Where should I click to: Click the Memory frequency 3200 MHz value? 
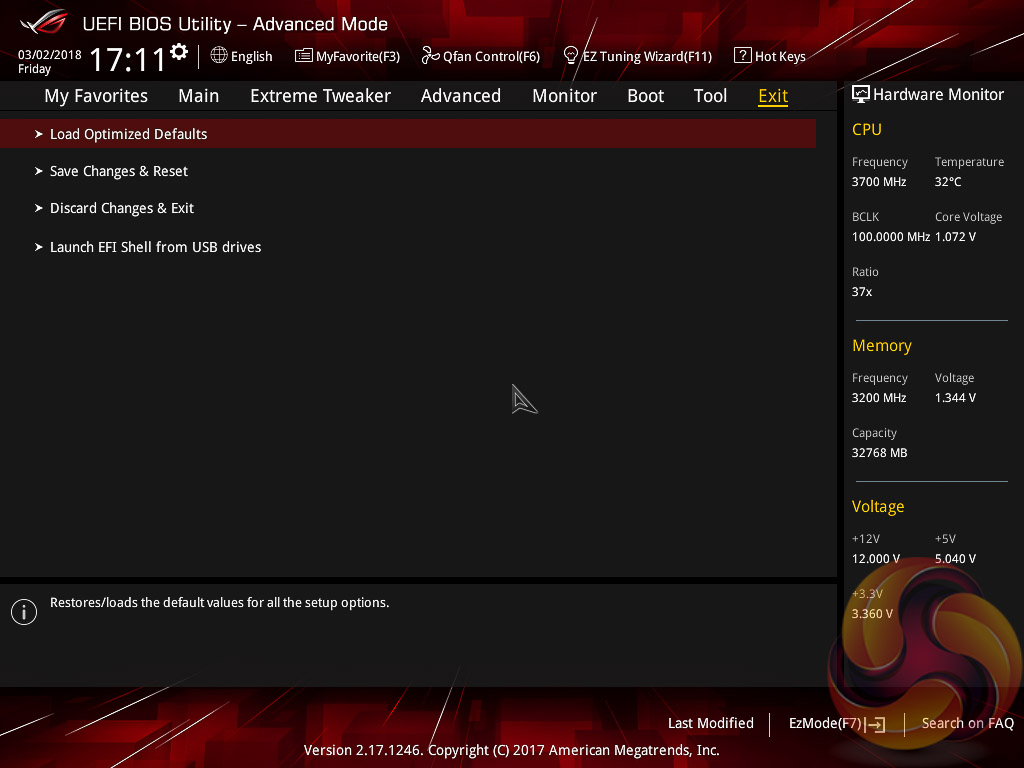(878, 398)
